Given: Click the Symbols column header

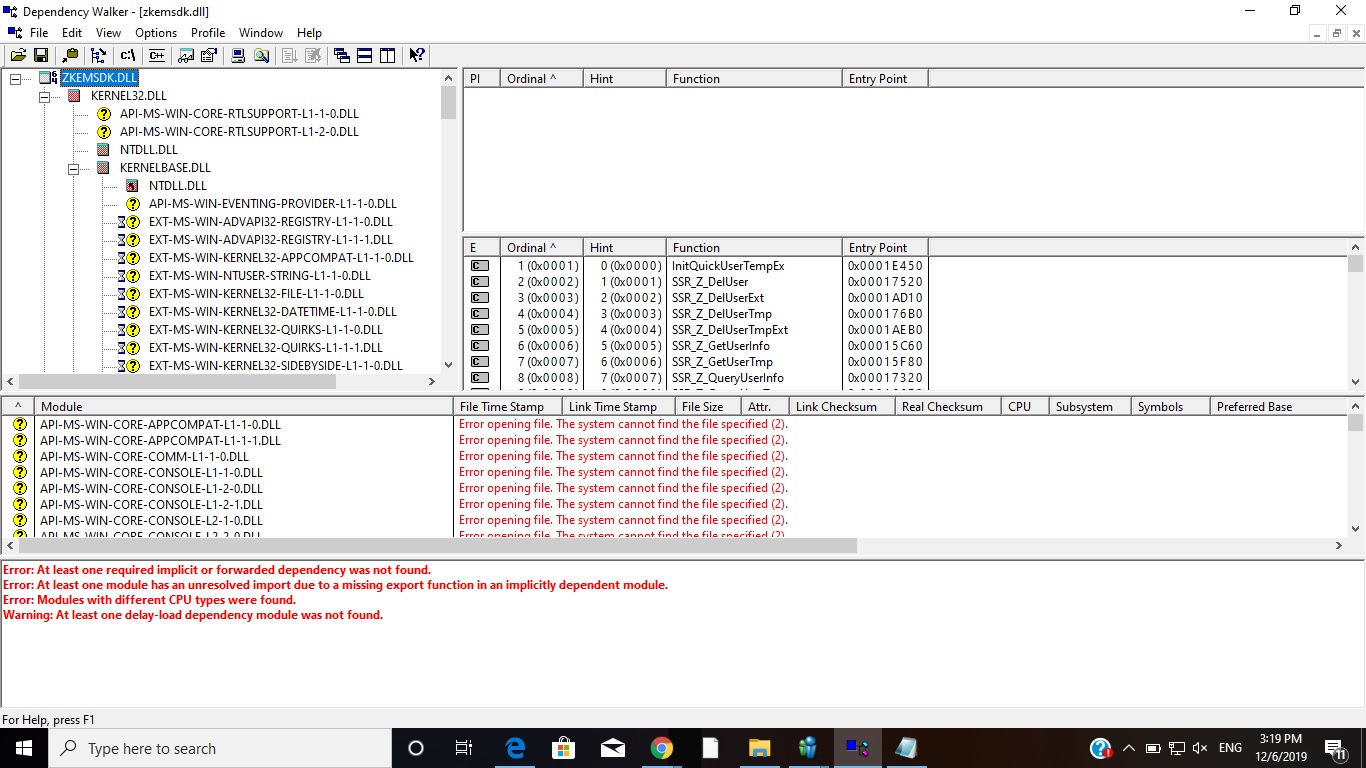Looking at the screenshot, I should 1171,407.
